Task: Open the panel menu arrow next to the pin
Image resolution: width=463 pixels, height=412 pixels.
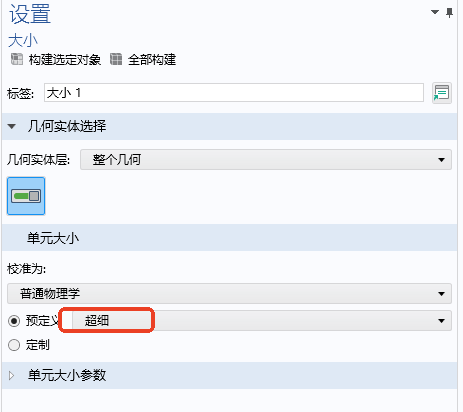Action: [x=435, y=12]
